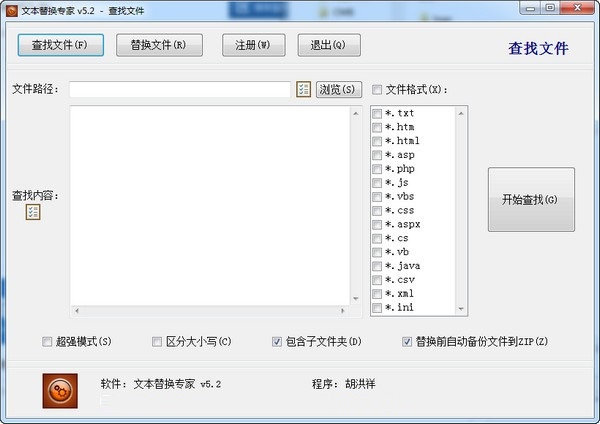
Task: Click the list icon under 查找内容 label
Action: pos(33,212)
